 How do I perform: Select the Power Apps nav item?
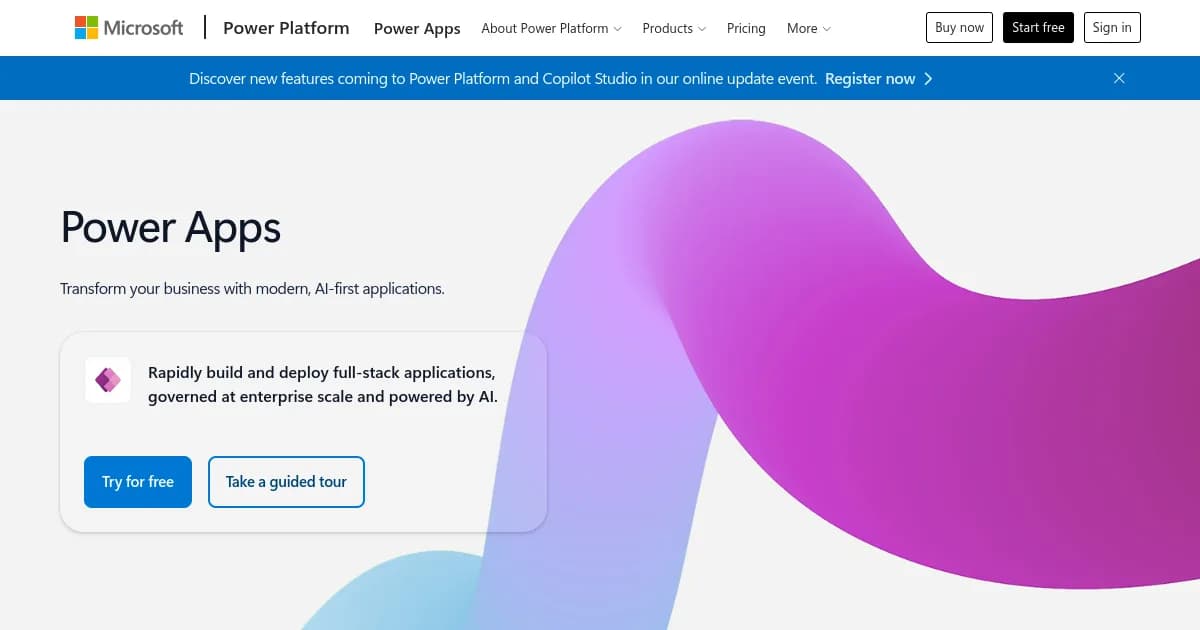pos(417,28)
